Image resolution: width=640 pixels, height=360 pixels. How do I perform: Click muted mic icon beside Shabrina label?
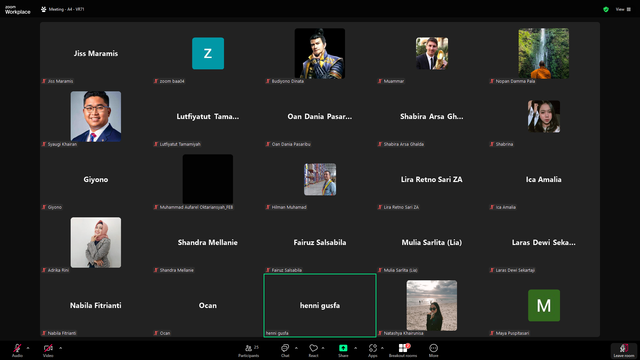point(492,144)
